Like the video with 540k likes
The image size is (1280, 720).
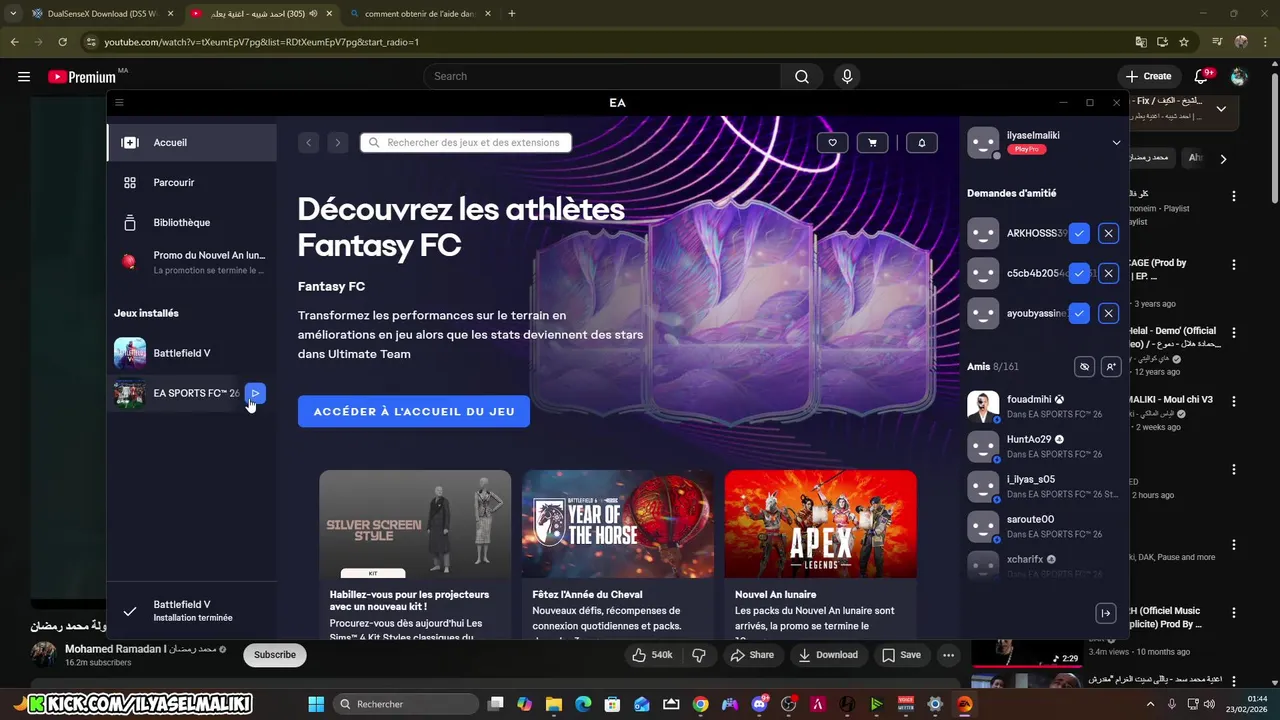point(652,655)
